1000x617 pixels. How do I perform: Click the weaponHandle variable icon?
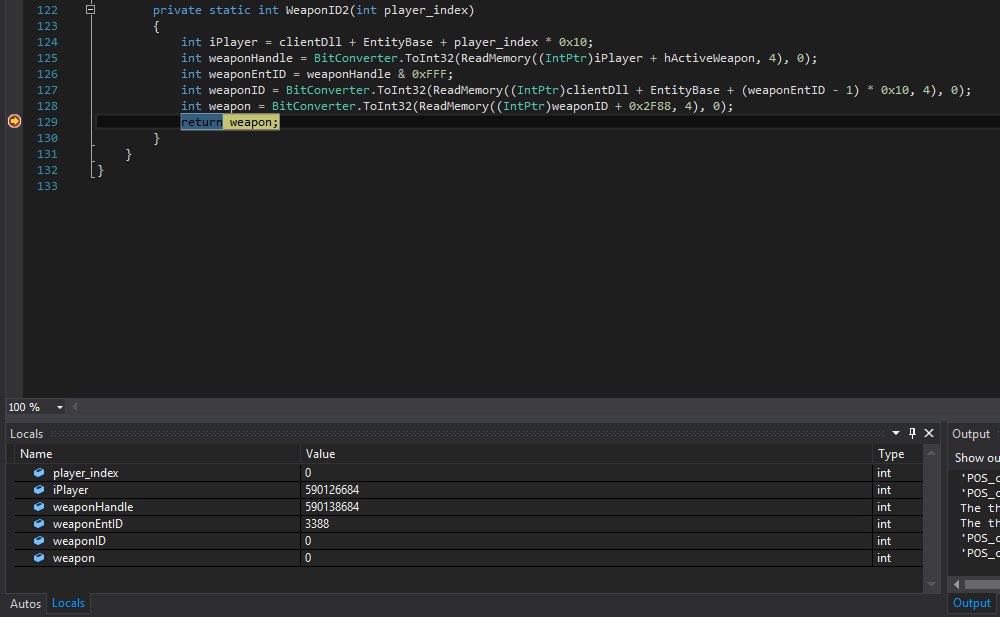[x=39, y=507]
